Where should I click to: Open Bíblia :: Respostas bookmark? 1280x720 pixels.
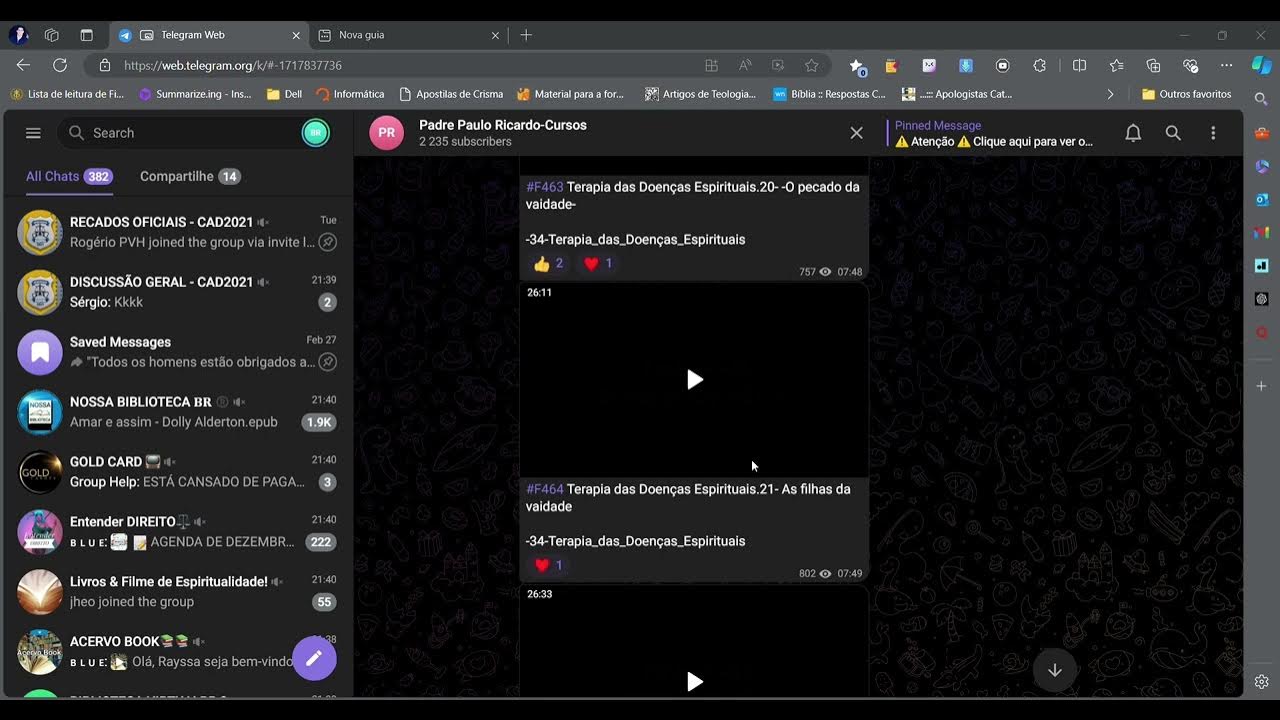[x=830, y=94]
